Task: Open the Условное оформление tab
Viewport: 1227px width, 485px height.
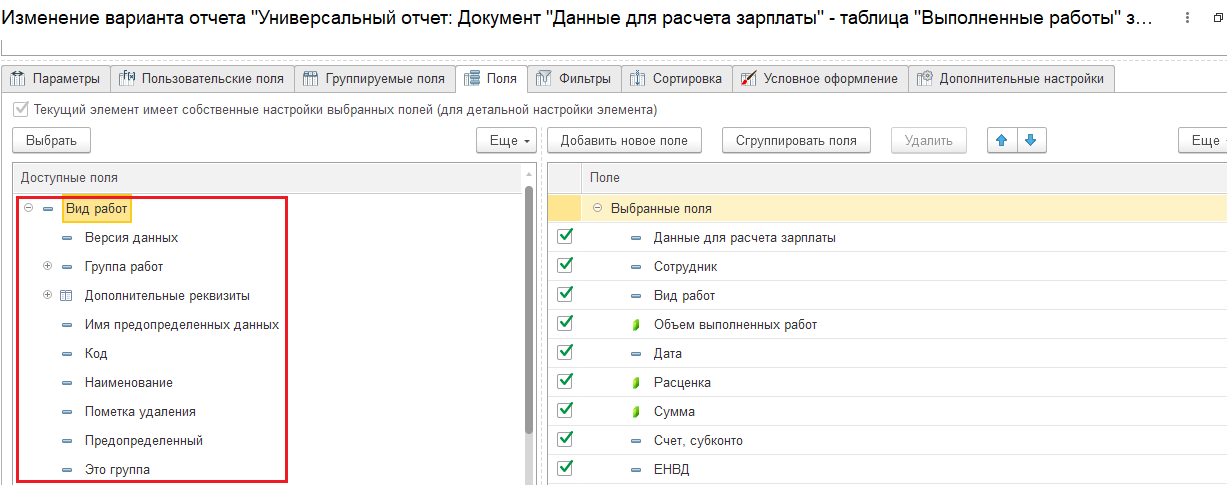Action: [x=820, y=79]
